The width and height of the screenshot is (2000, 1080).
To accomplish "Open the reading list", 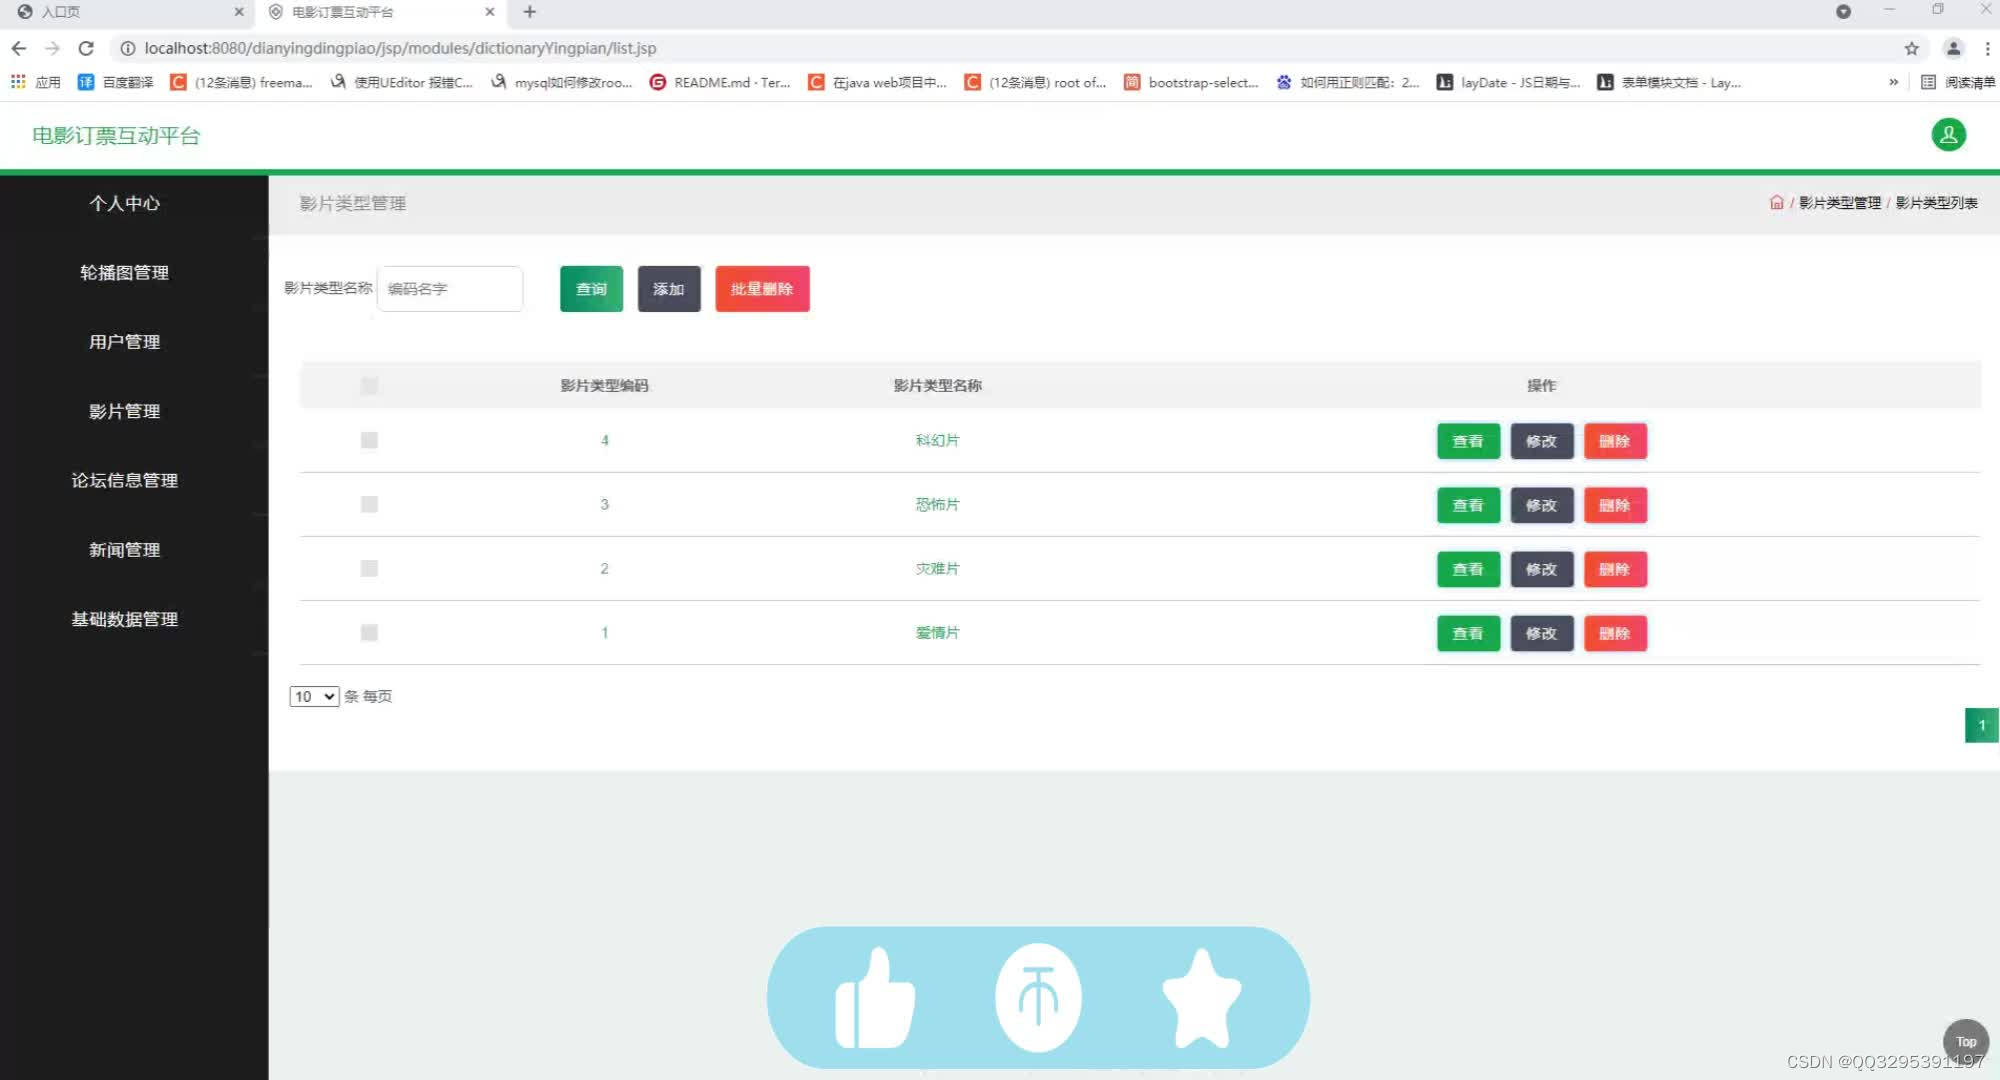I will point(1958,82).
